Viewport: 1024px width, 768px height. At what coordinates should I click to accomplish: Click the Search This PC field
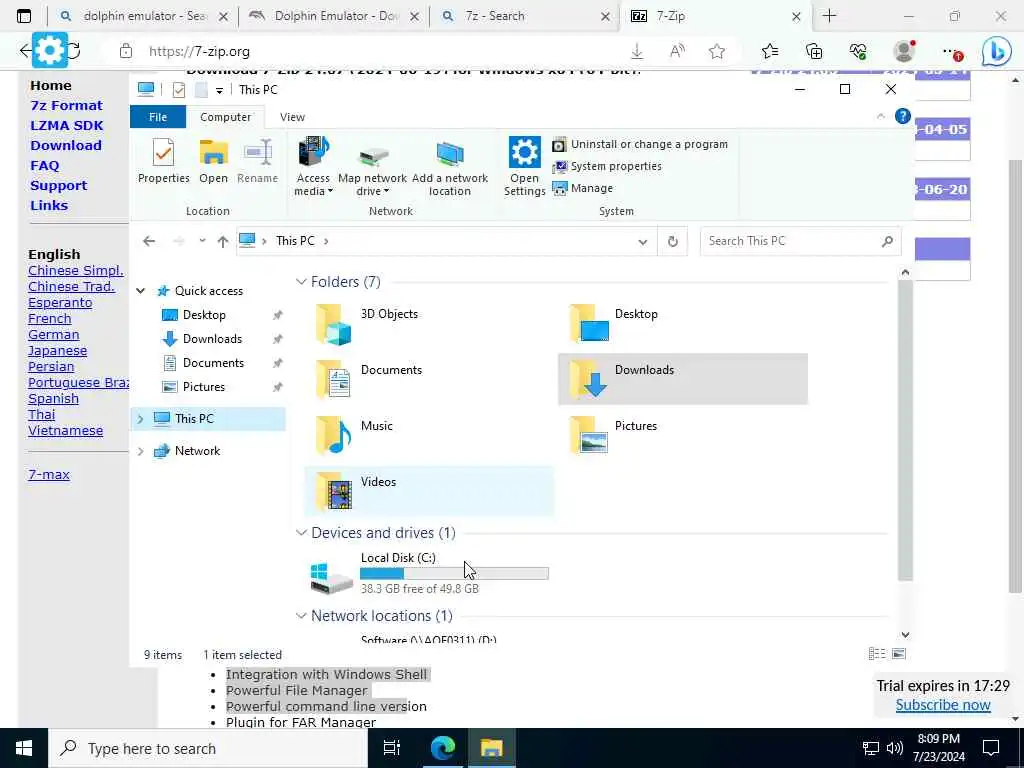[x=801, y=241]
